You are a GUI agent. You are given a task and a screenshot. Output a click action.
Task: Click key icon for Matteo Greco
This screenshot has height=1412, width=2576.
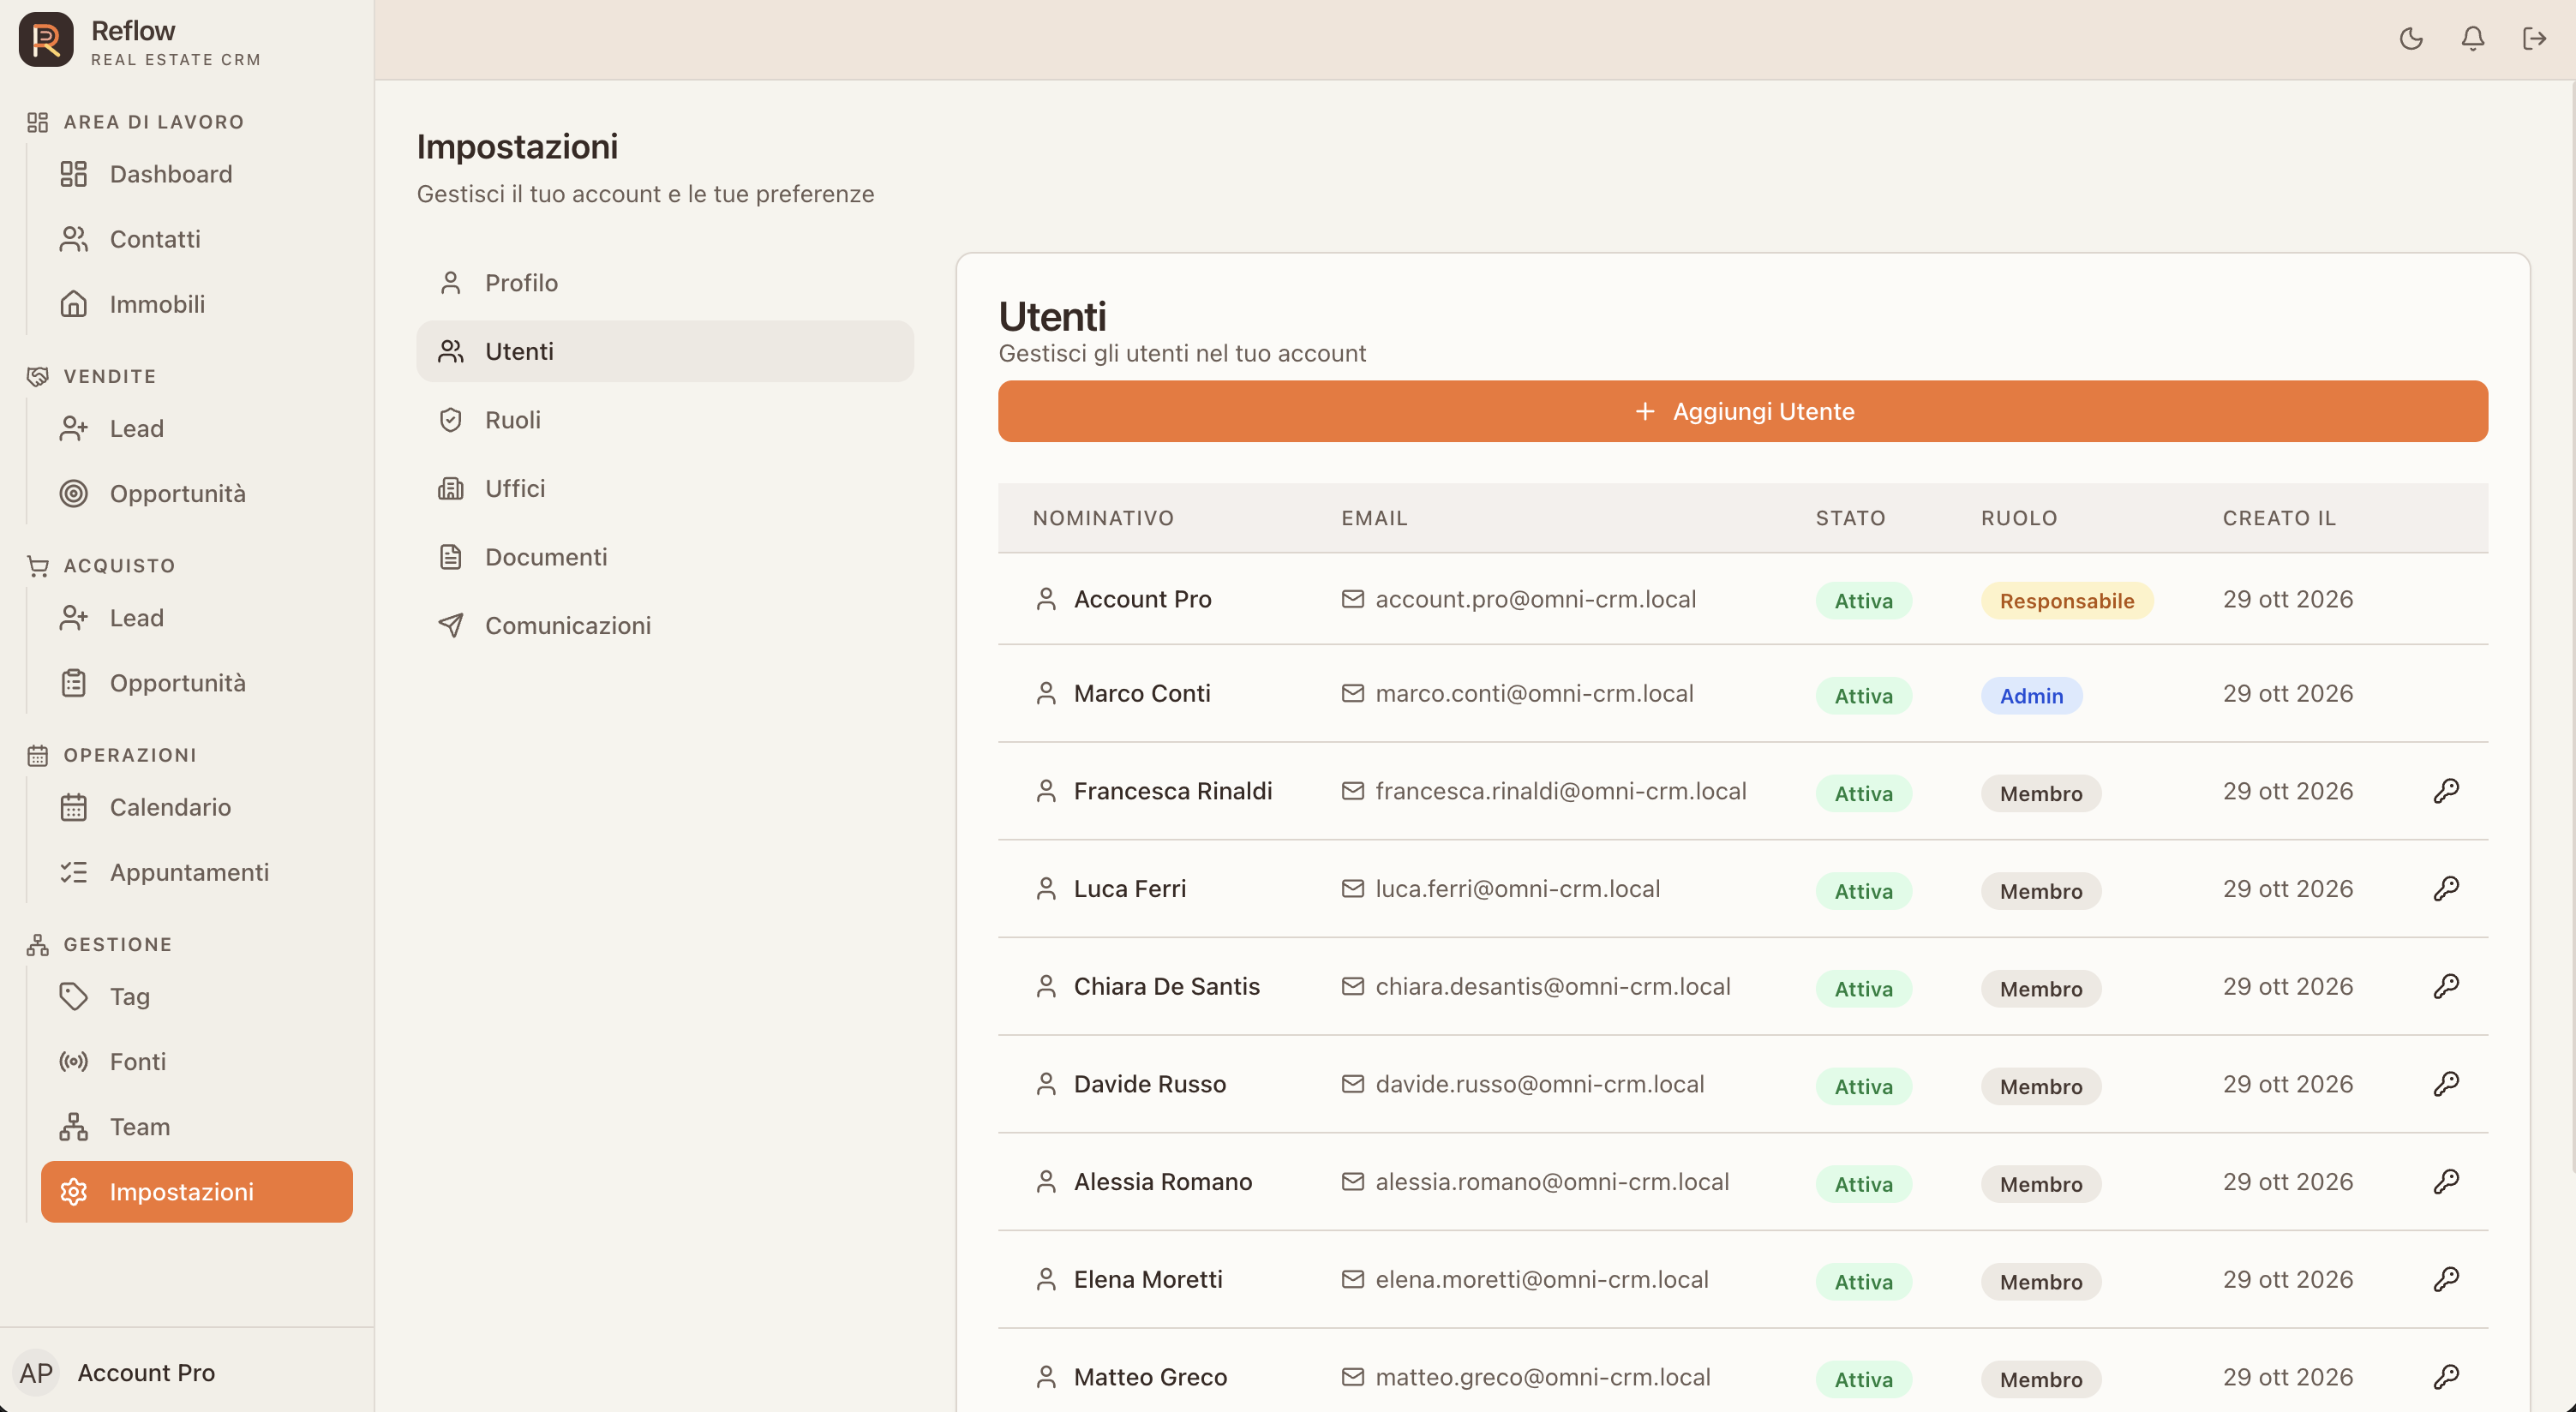(x=2446, y=1377)
